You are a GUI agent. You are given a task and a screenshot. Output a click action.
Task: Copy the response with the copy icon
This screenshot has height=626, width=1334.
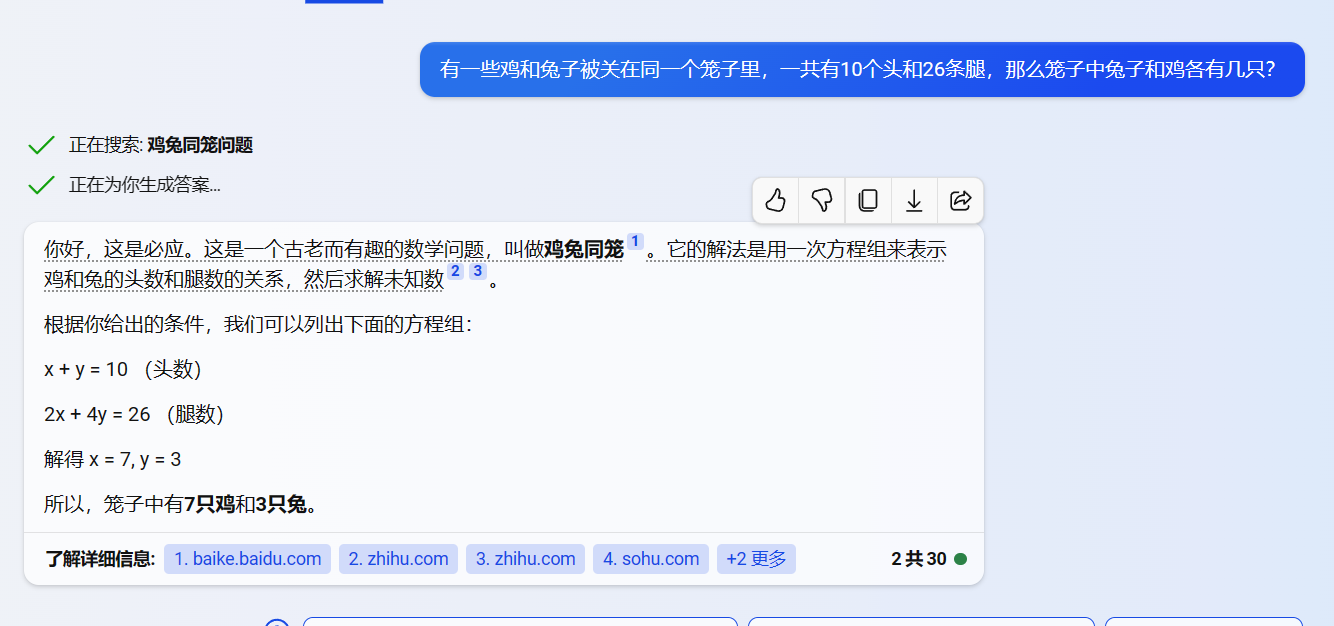868,201
